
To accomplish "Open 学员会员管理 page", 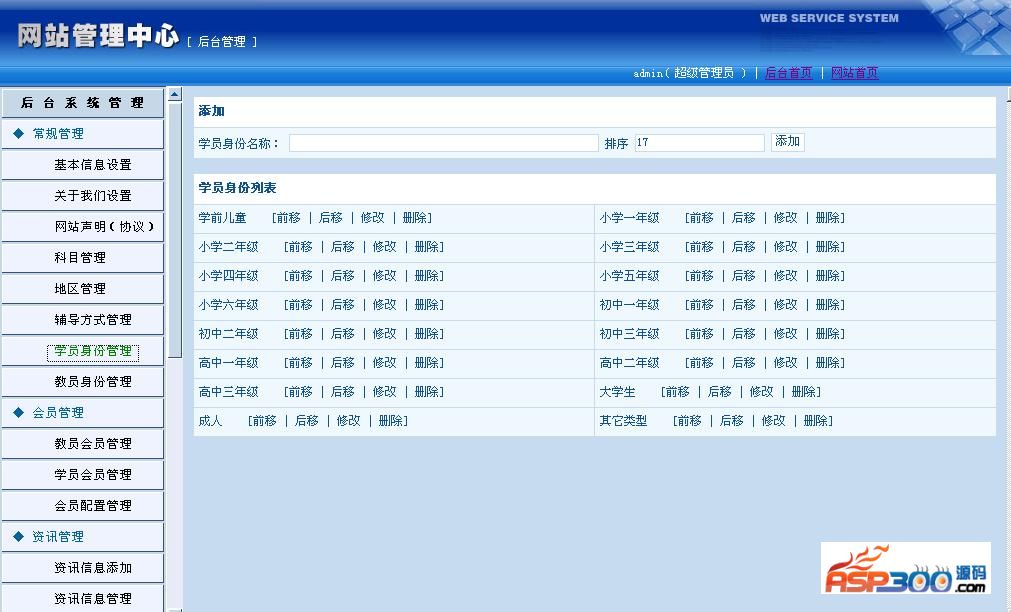I will (x=93, y=474).
